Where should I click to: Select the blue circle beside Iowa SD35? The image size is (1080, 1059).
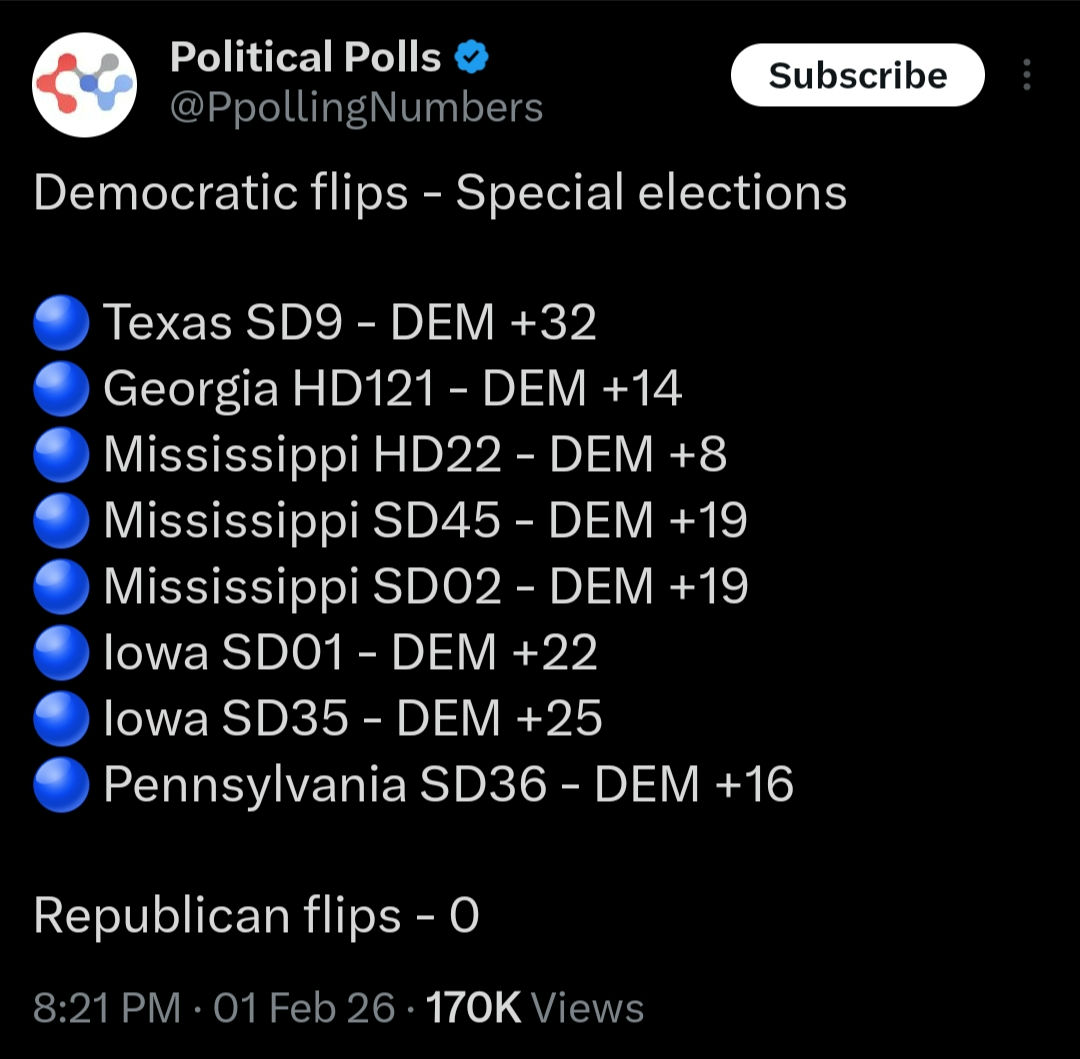point(62,719)
